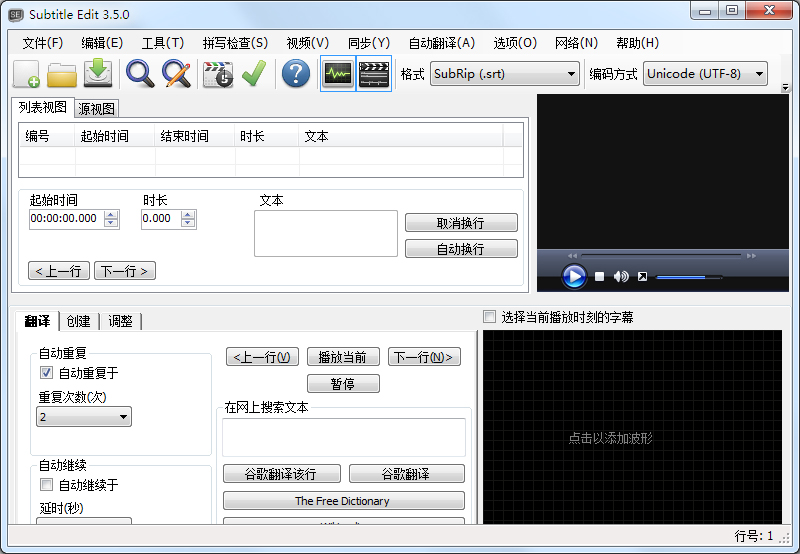Open help via blue question-mark icon
This screenshot has width=800, height=554.
pos(296,73)
